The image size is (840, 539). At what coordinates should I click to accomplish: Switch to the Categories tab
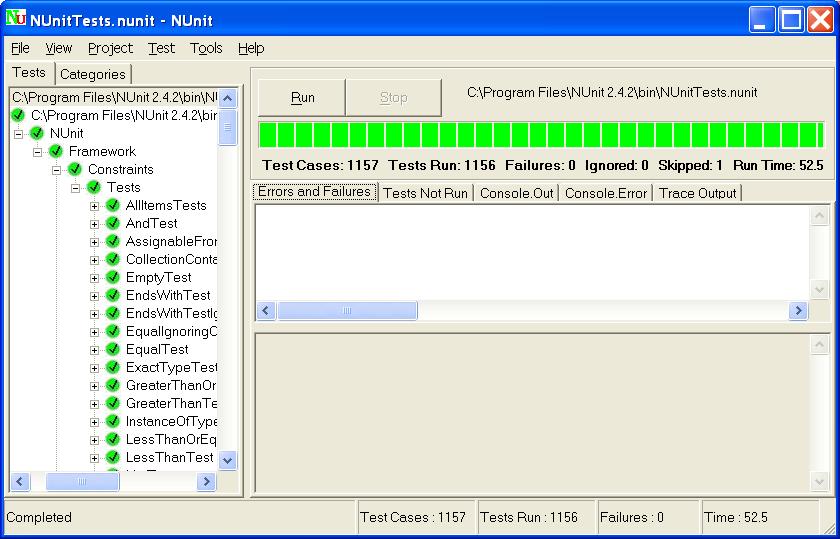tap(93, 74)
